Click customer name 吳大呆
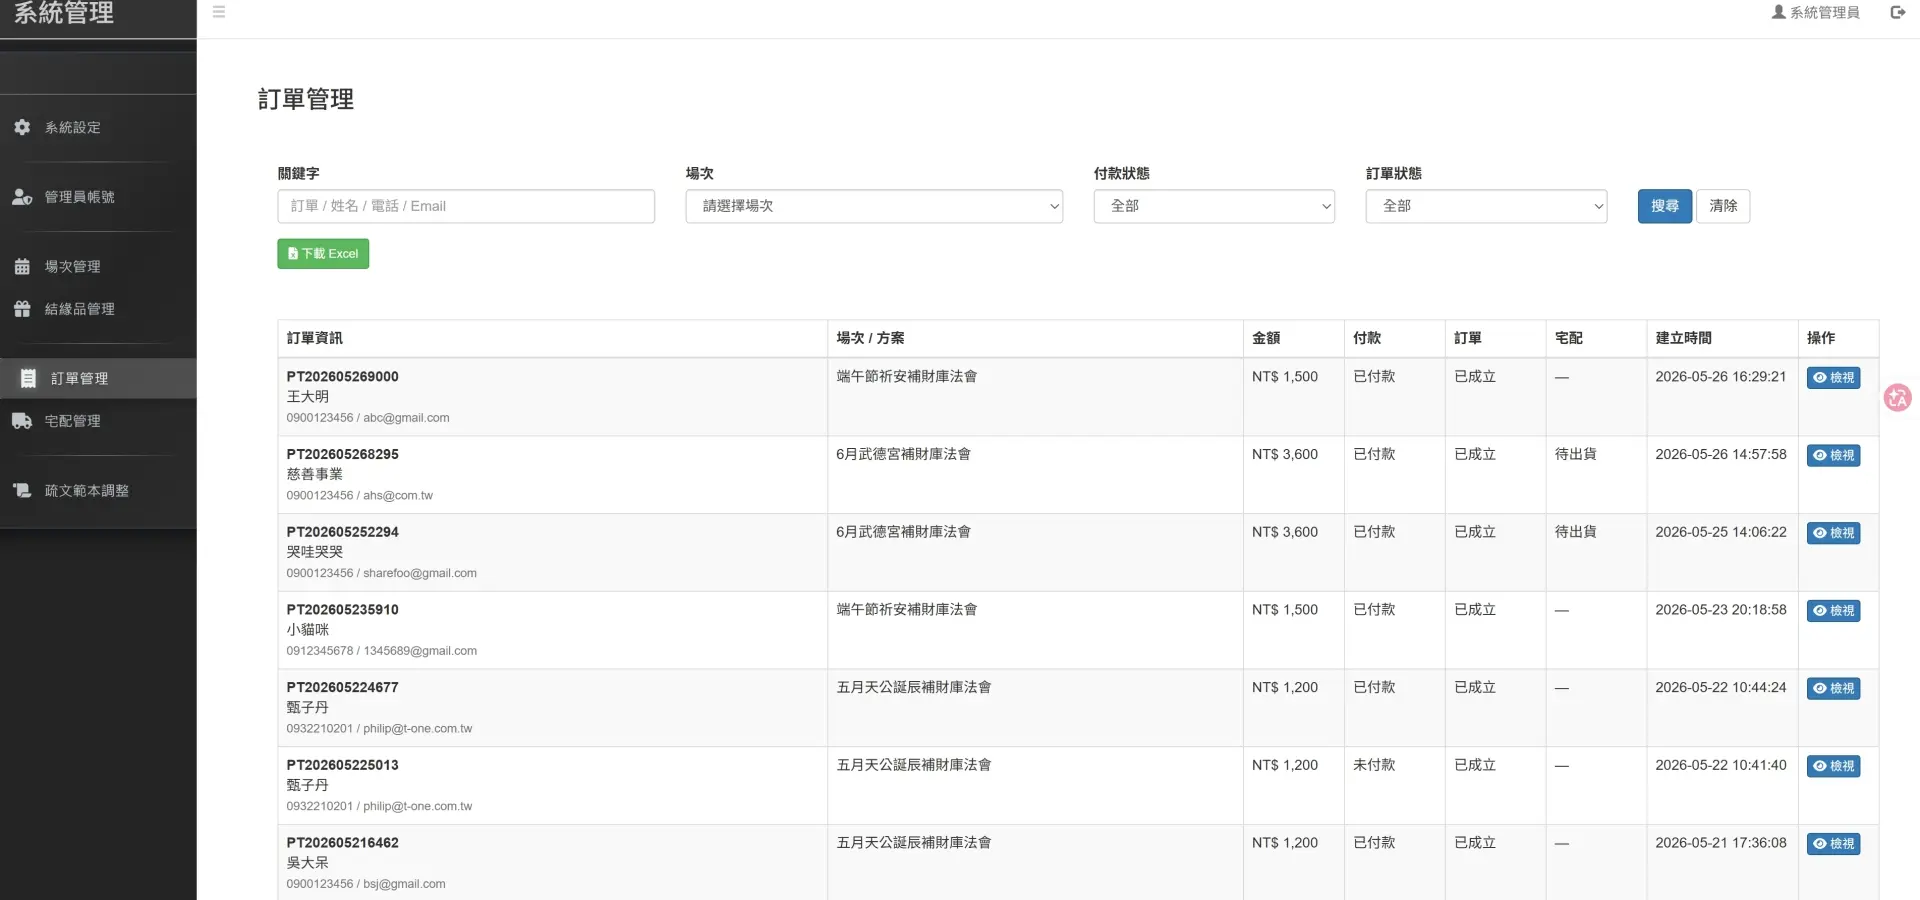This screenshot has width=1920, height=900. tap(307, 863)
